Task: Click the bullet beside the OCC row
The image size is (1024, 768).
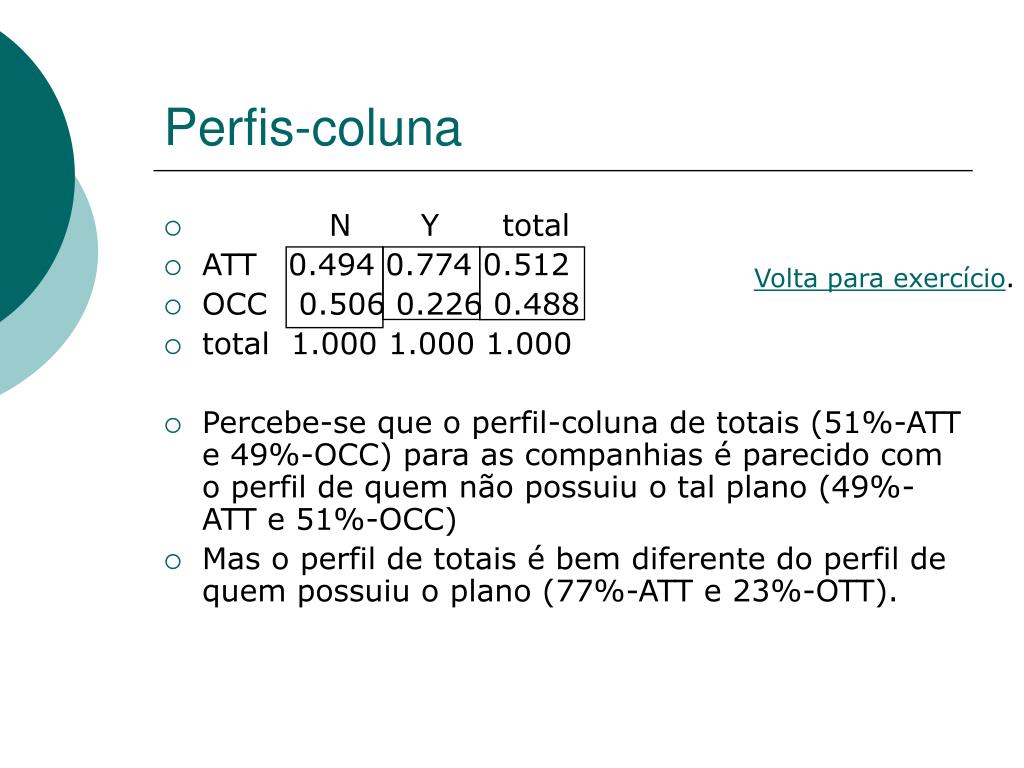Action: [173, 307]
